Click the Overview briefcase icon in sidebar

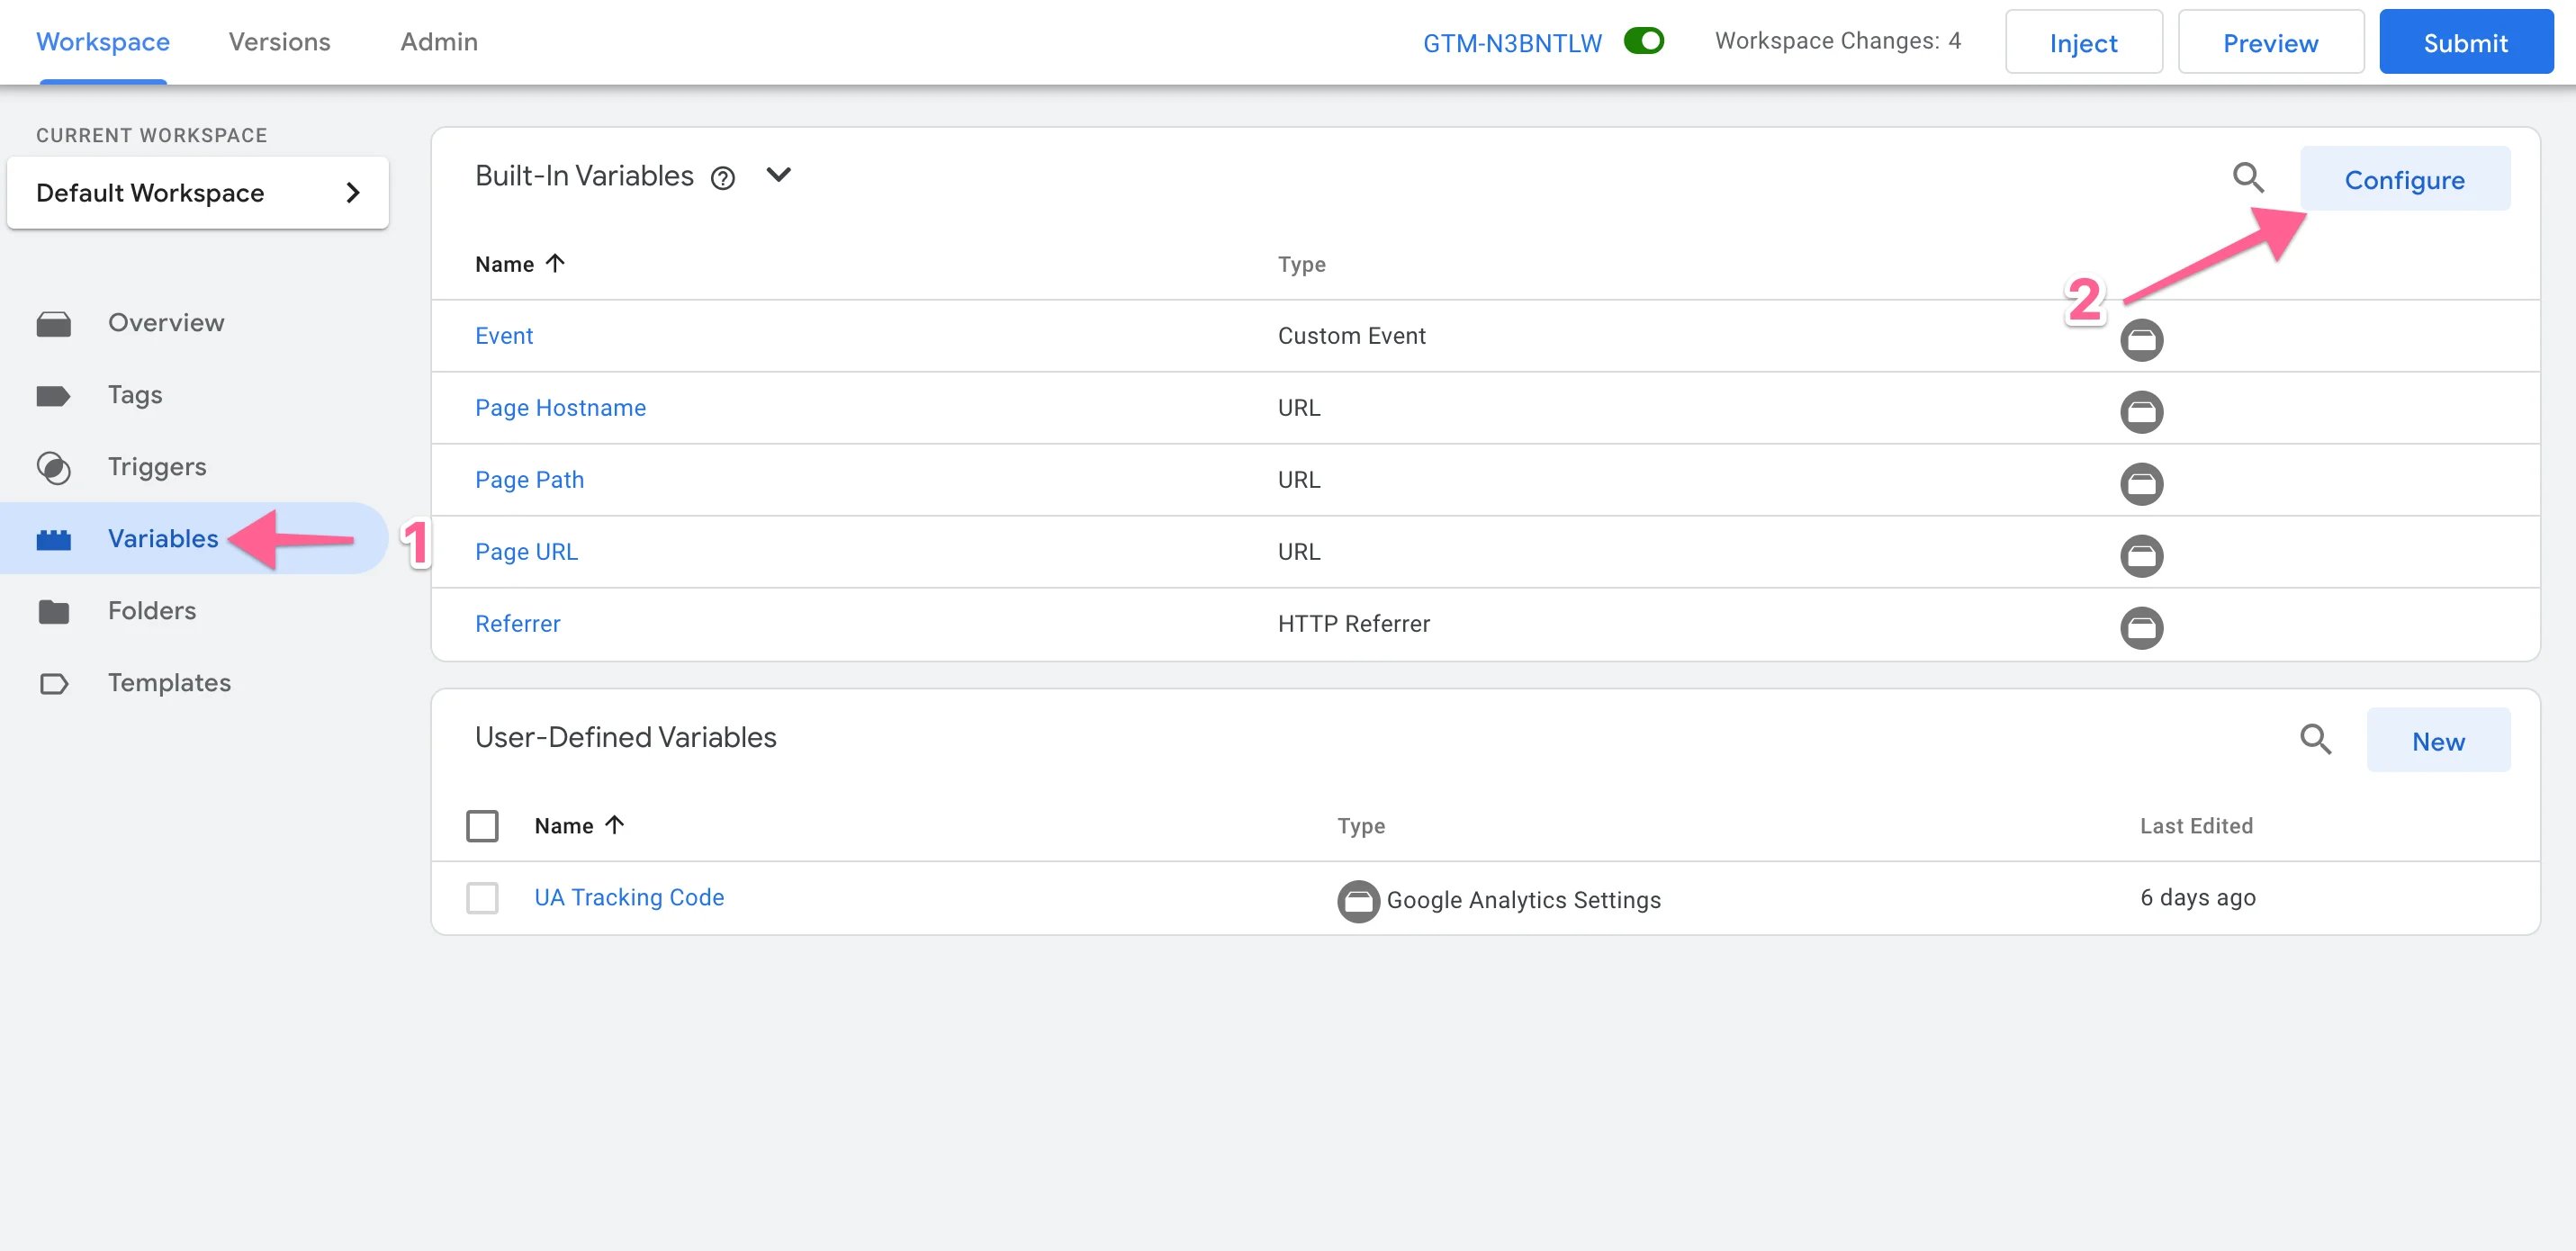(53, 324)
